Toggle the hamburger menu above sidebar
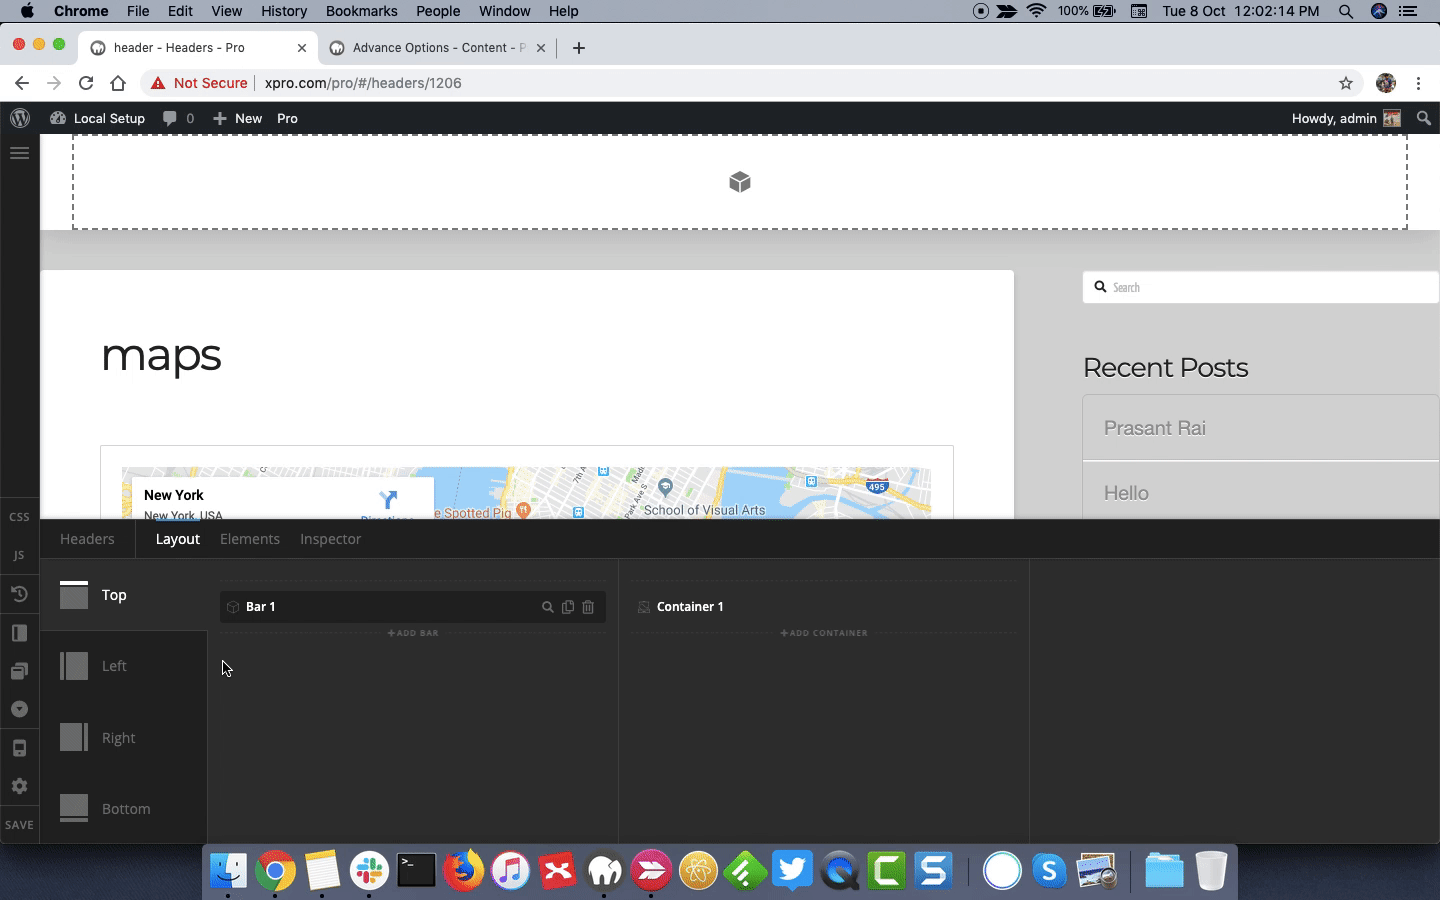 [19, 153]
